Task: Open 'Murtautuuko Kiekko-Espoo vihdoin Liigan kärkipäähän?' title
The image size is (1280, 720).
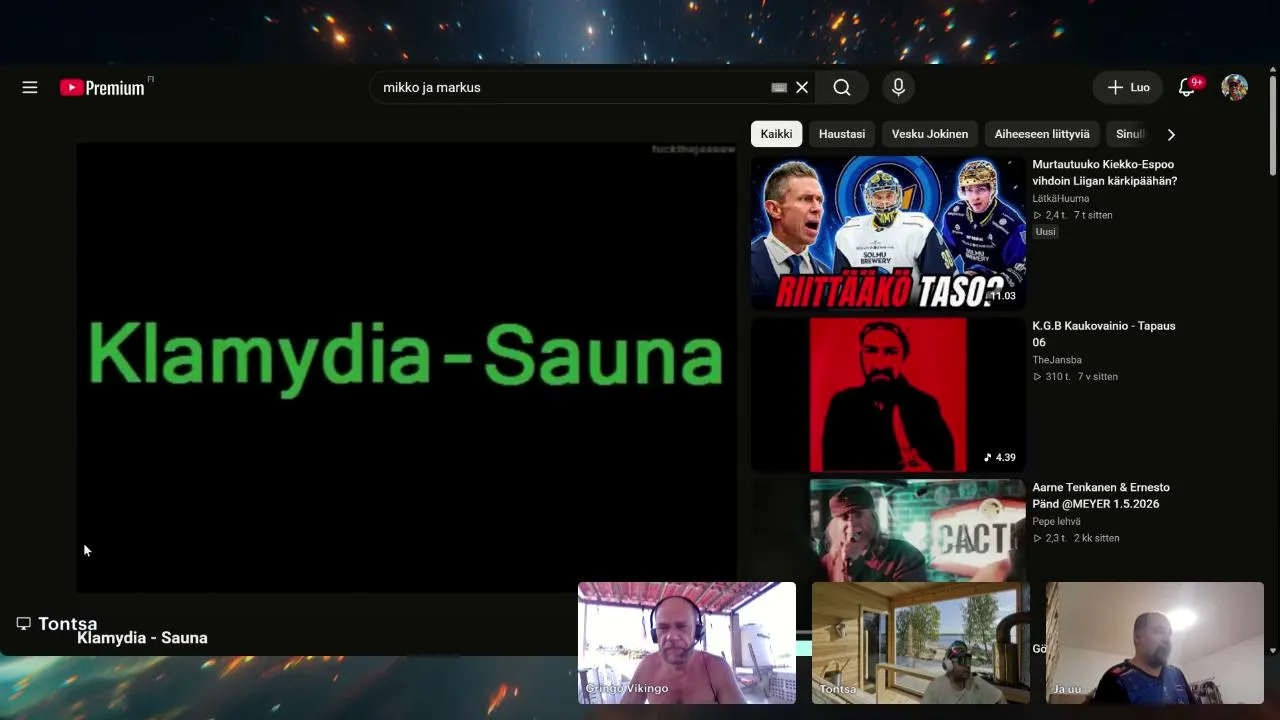Action: pyautogui.click(x=1105, y=173)
